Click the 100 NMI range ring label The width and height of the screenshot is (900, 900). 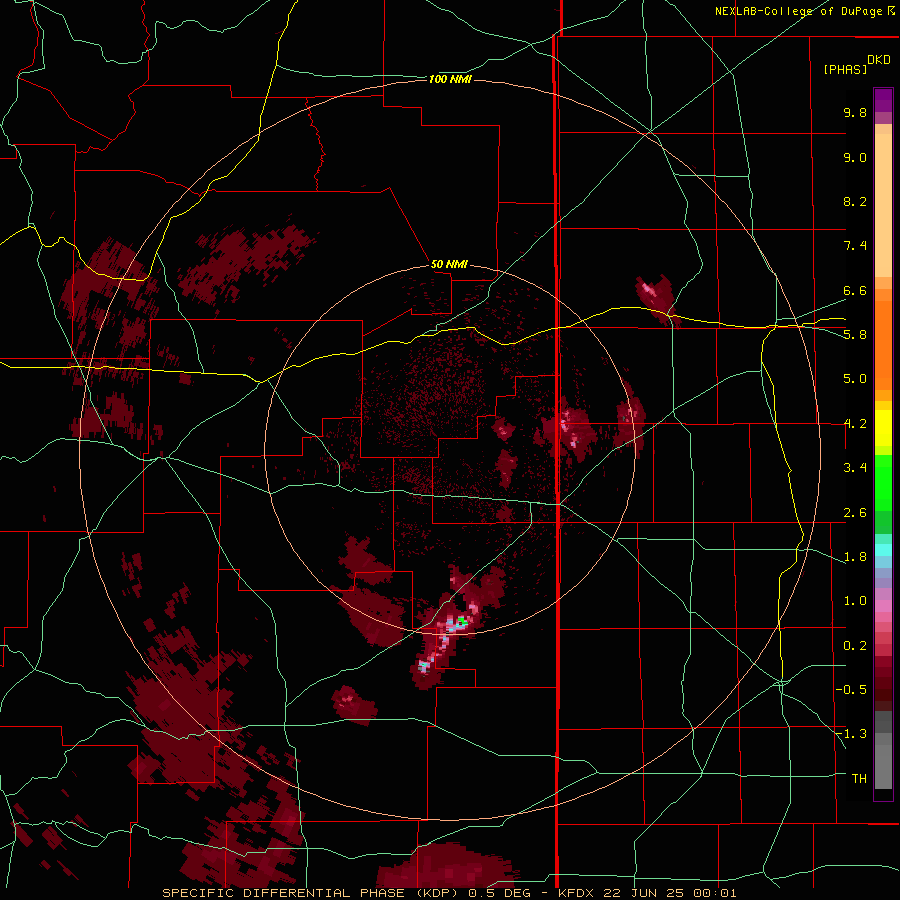coord(450,79)
